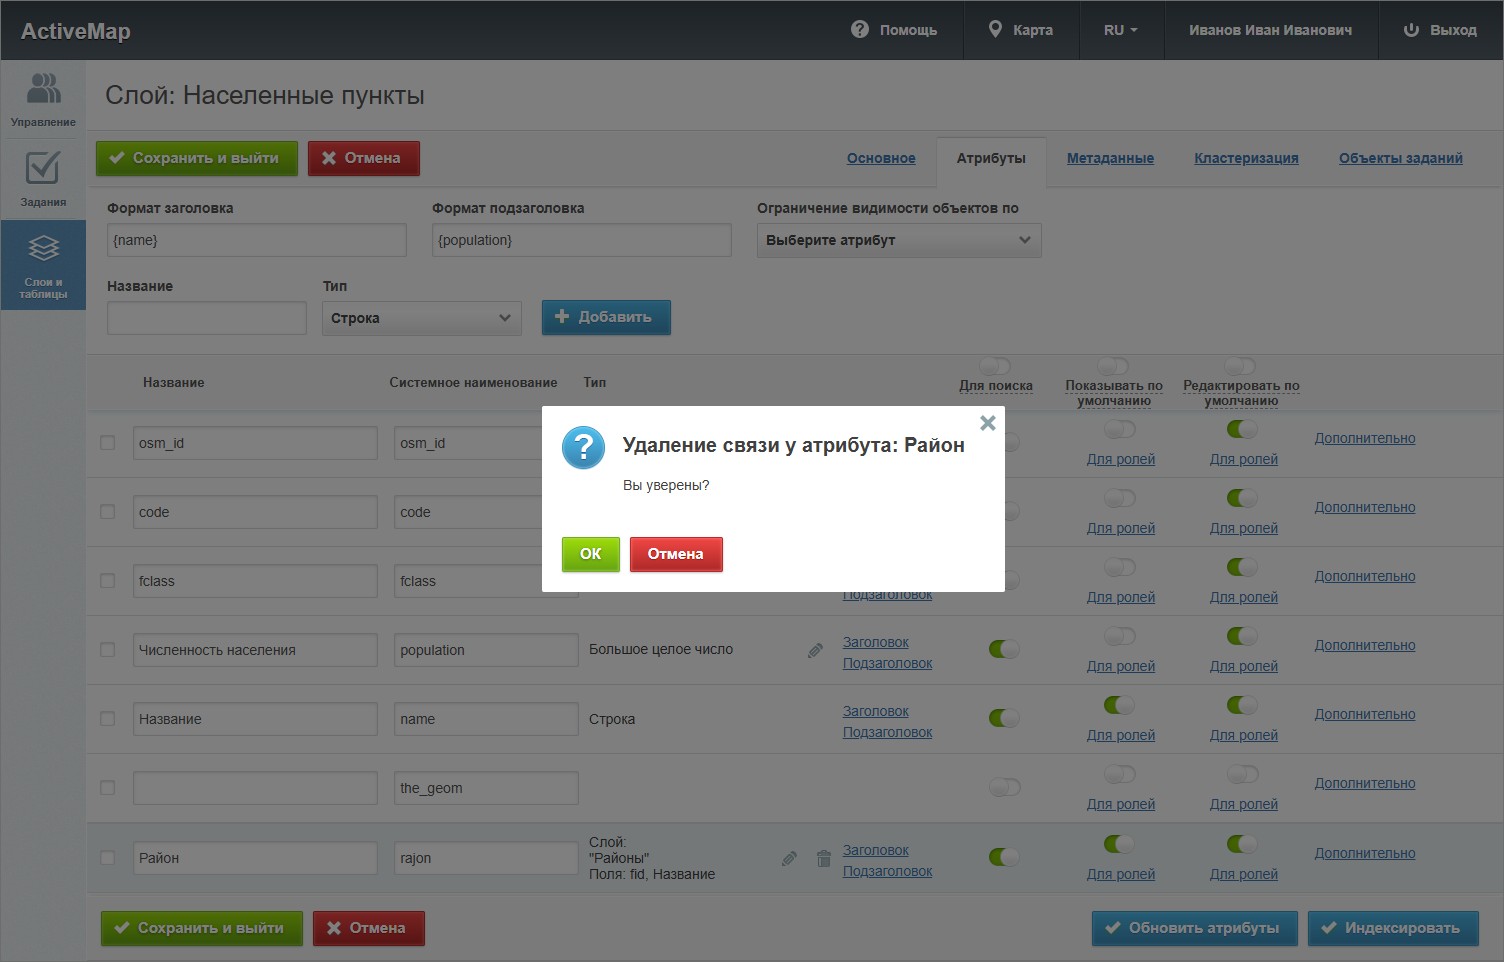Open the RU language dropdown
Screen dimensions: 1504x962
tap(1120, 30)
